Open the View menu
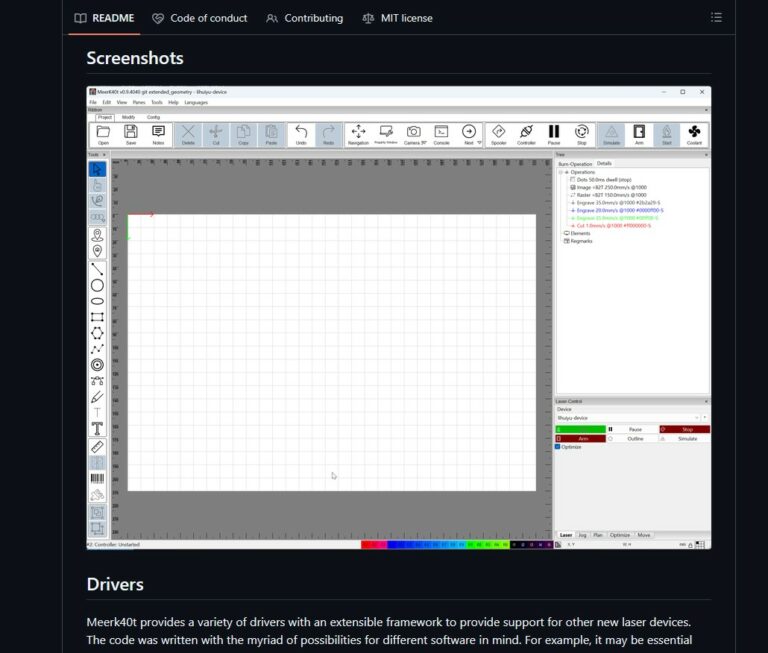 121,102
